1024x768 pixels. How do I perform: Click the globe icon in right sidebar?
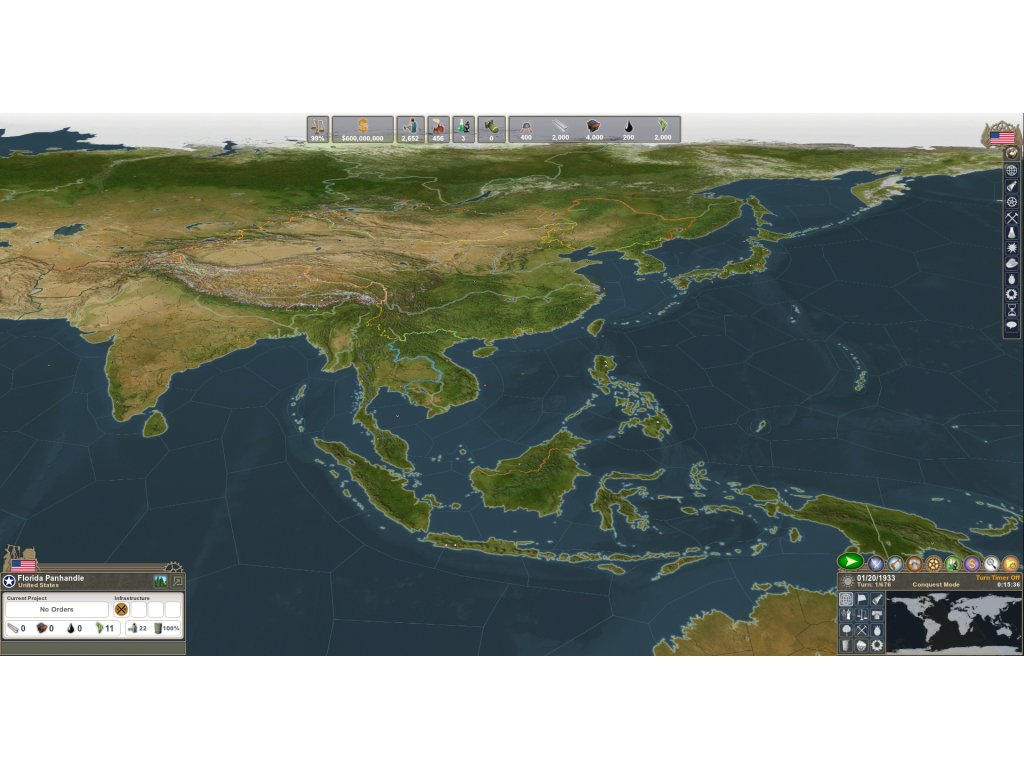pos(1012,170)
